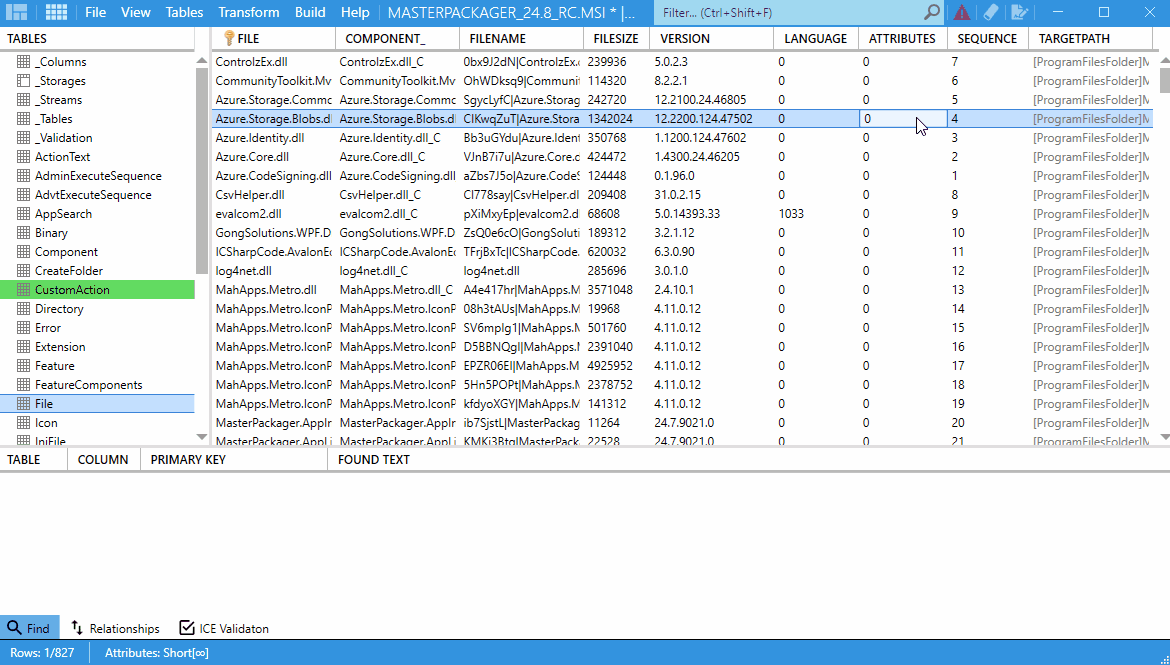Select the Binary table
Screen dimensions: 1170x665
tap(98, 233)
